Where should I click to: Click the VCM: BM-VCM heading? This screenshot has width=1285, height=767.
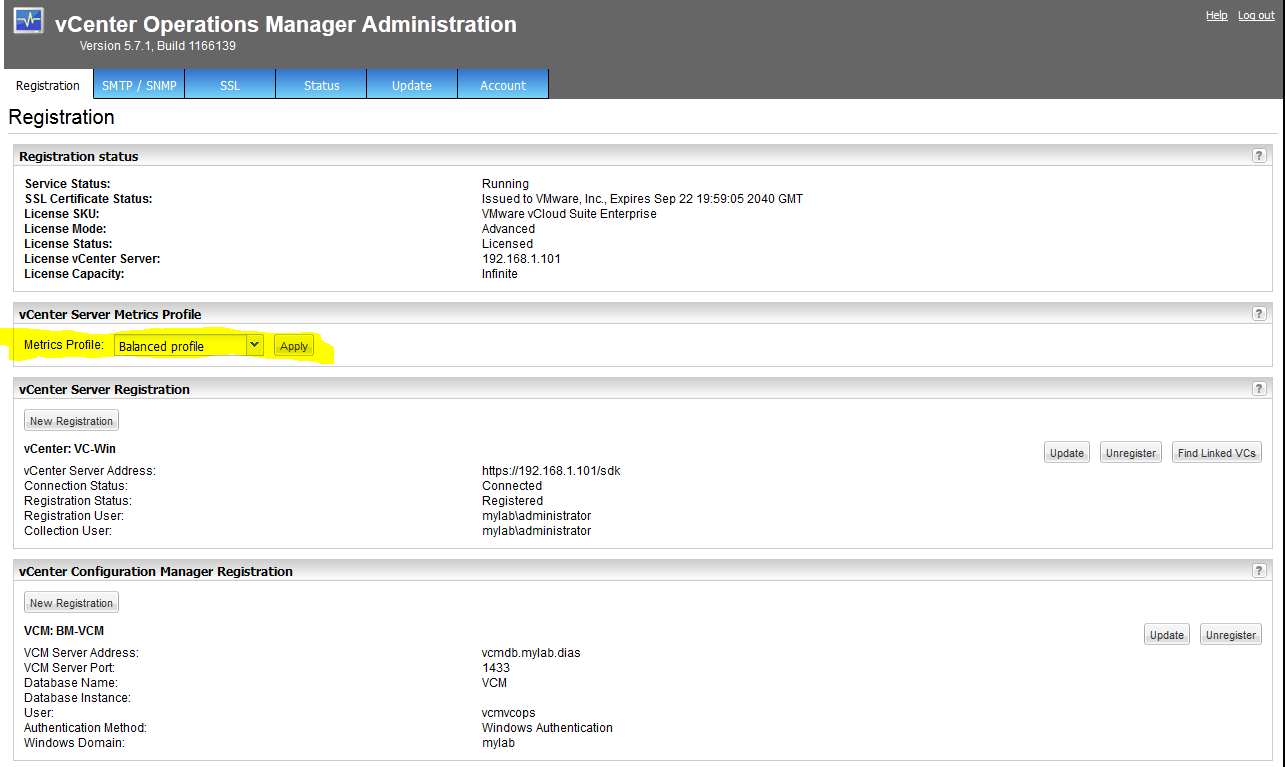point(64,631)
